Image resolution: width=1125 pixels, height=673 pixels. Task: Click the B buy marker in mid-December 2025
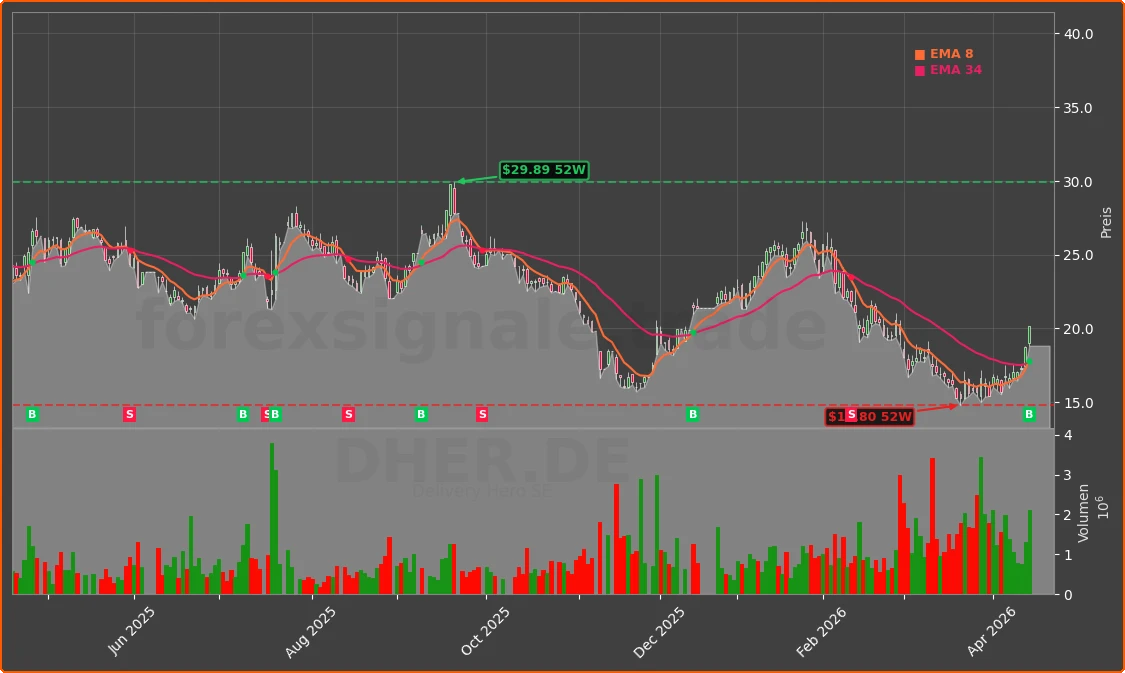pos(692,414)
